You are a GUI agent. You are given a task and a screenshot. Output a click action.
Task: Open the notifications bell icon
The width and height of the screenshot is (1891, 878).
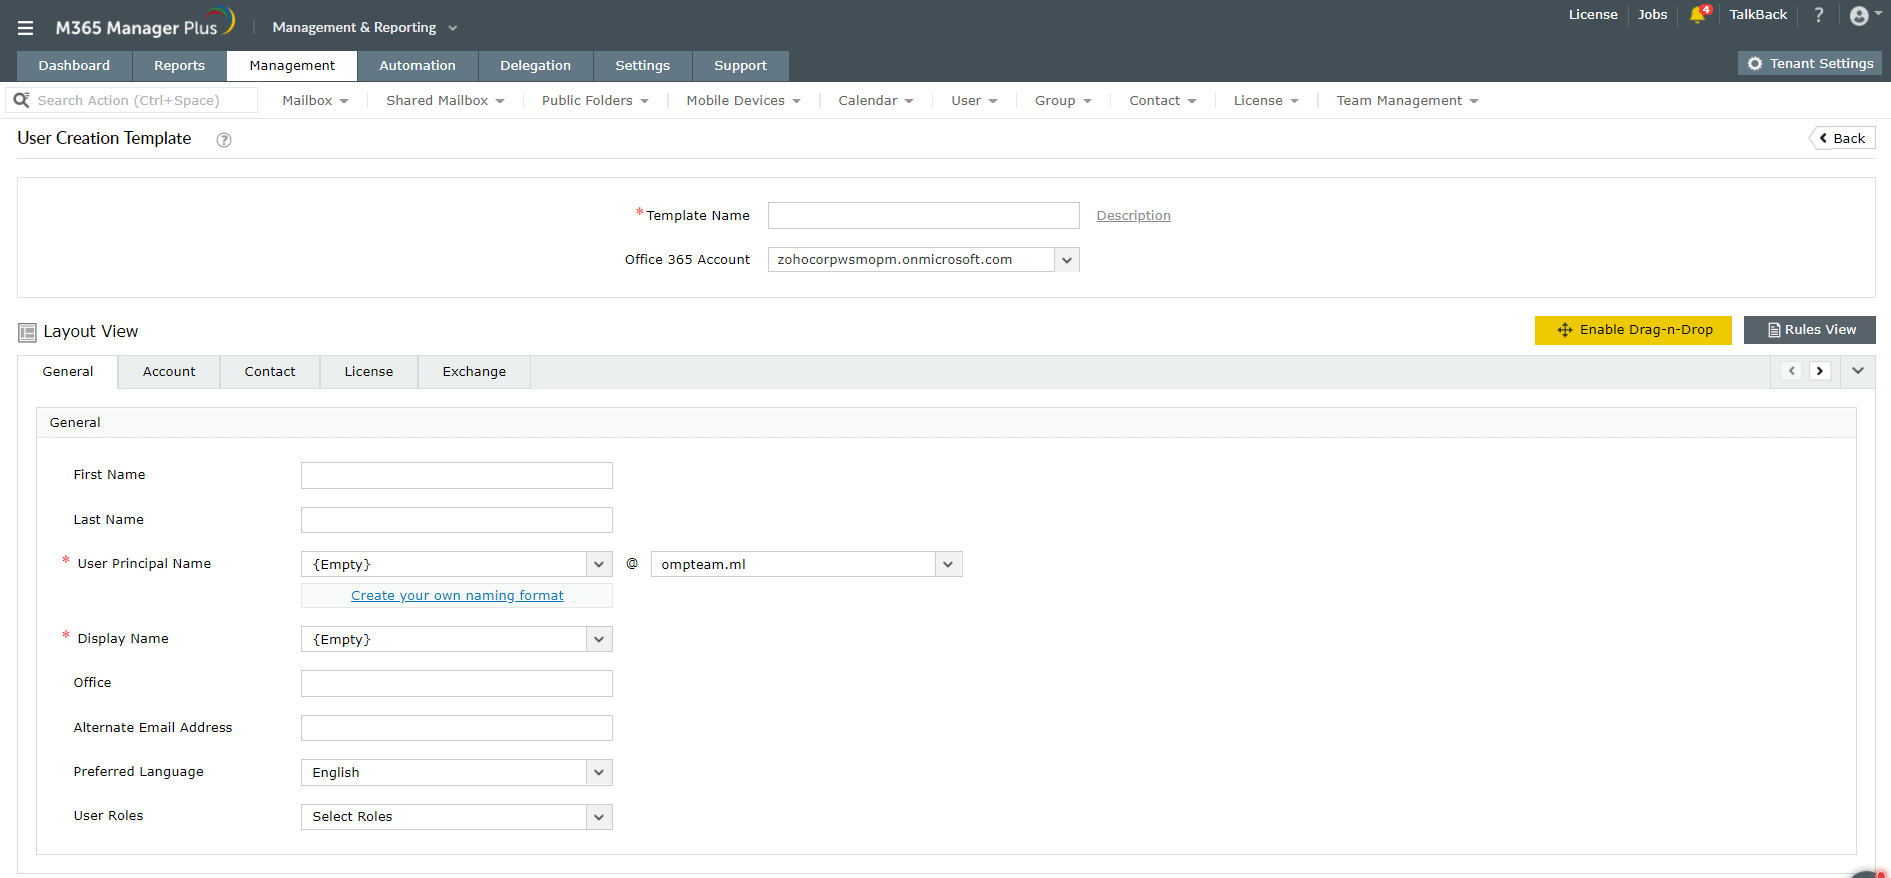[x=1698, y=15]
